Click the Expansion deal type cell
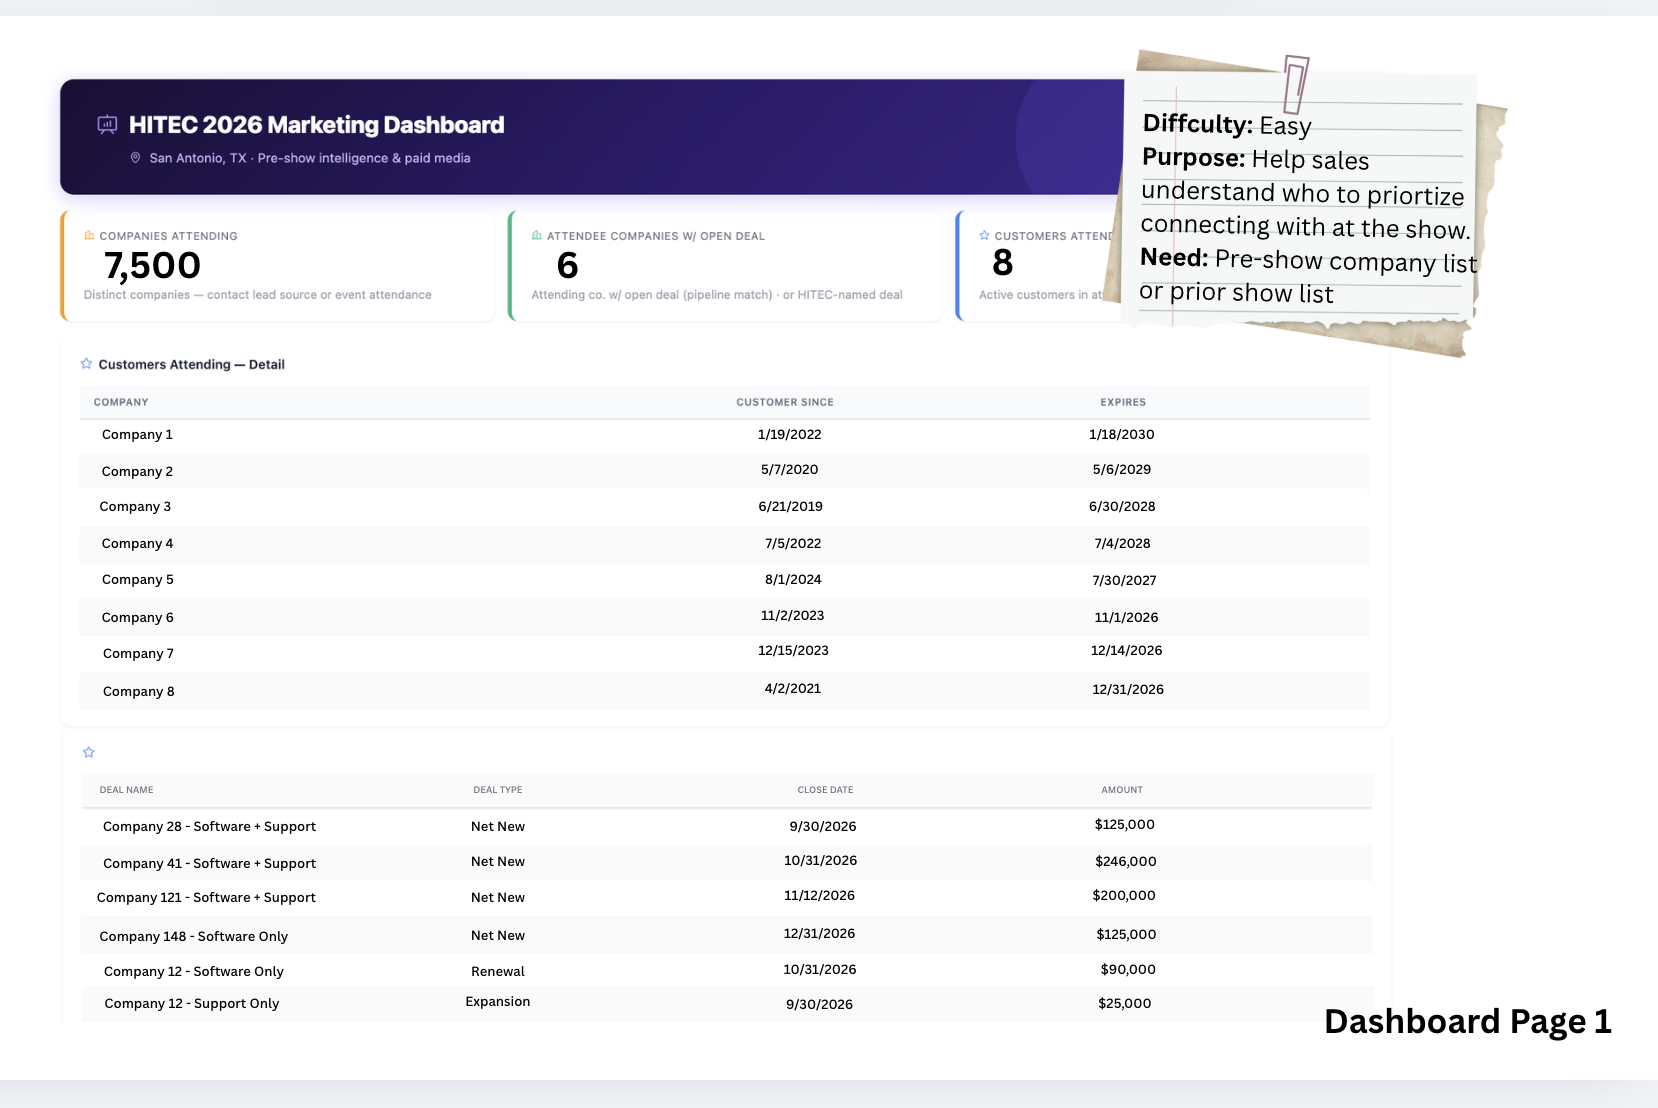The width and height of the screenshot is (1658, 1108). click(498, 1002)
